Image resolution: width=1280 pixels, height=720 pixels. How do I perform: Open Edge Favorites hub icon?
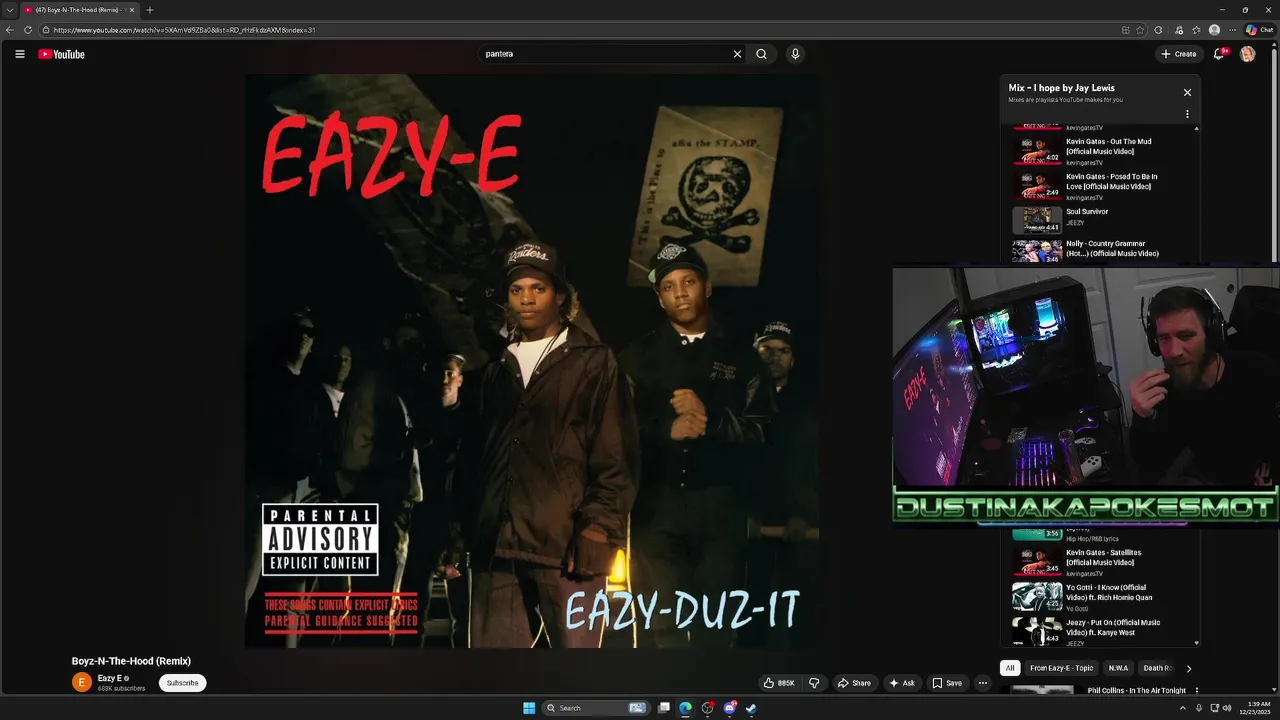click(1196, 30)
